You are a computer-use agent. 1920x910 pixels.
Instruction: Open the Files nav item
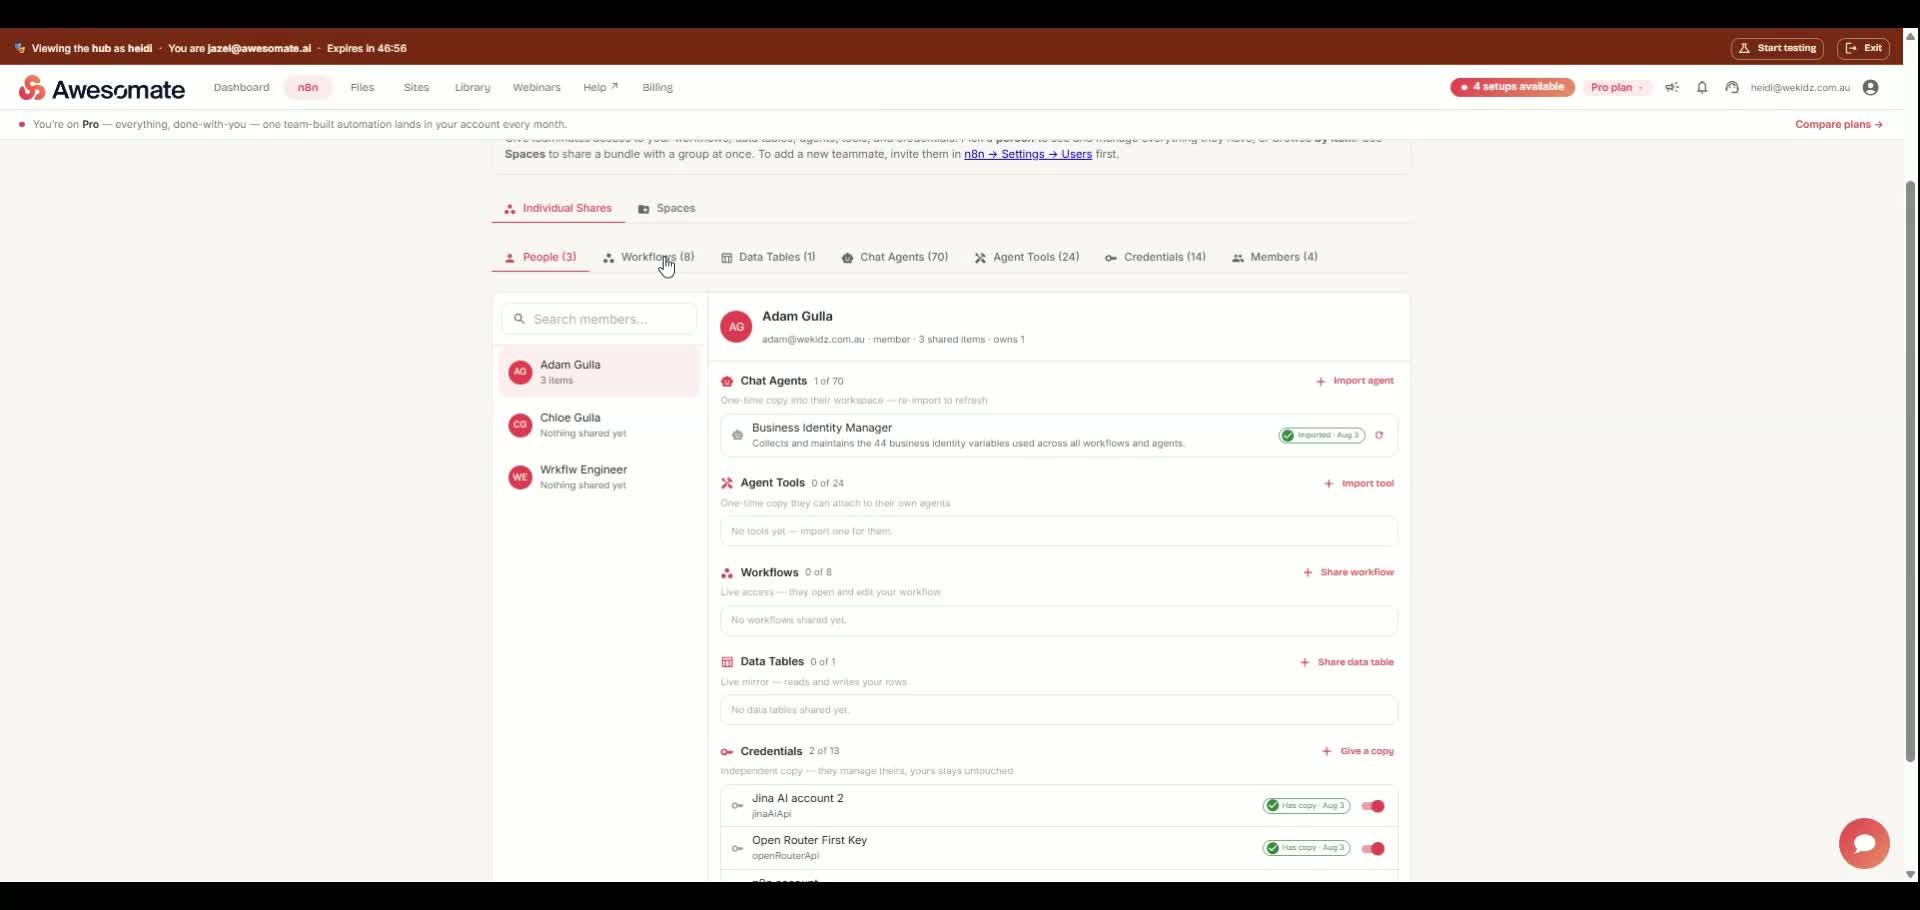(362, 88)
